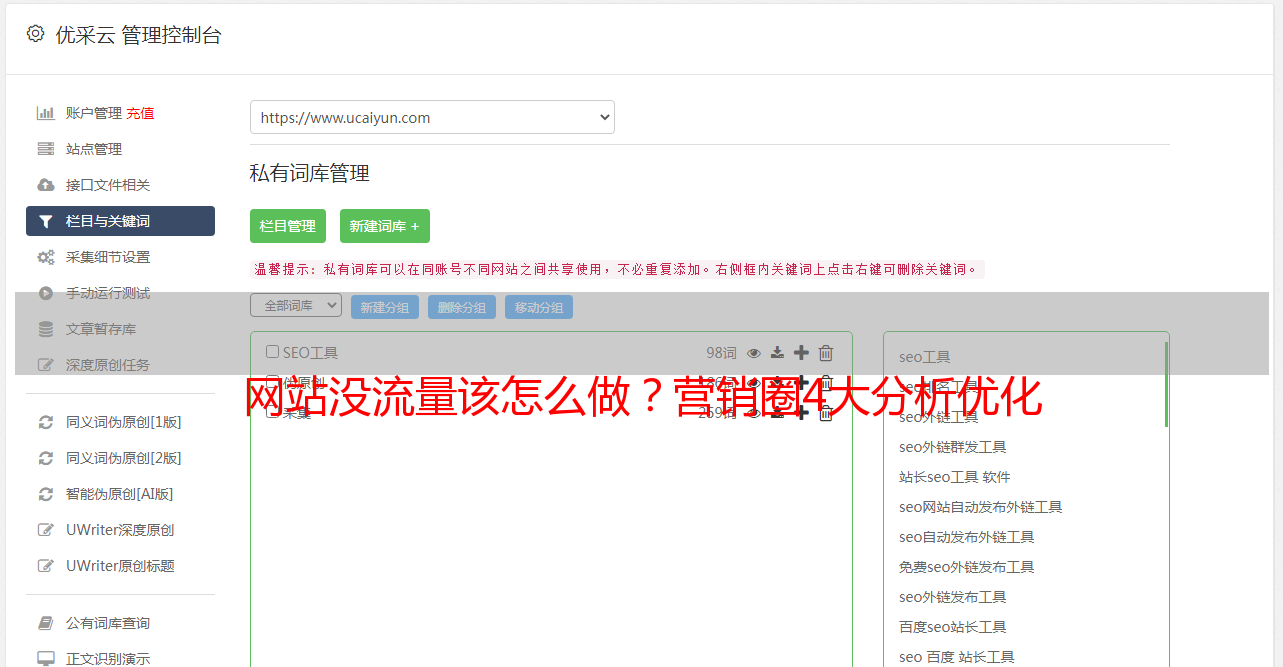The height and width of the screenshot is (667, 1283).
Task: Click the gears icon for 采集细节设置
Action: click(x=45, y=257)
